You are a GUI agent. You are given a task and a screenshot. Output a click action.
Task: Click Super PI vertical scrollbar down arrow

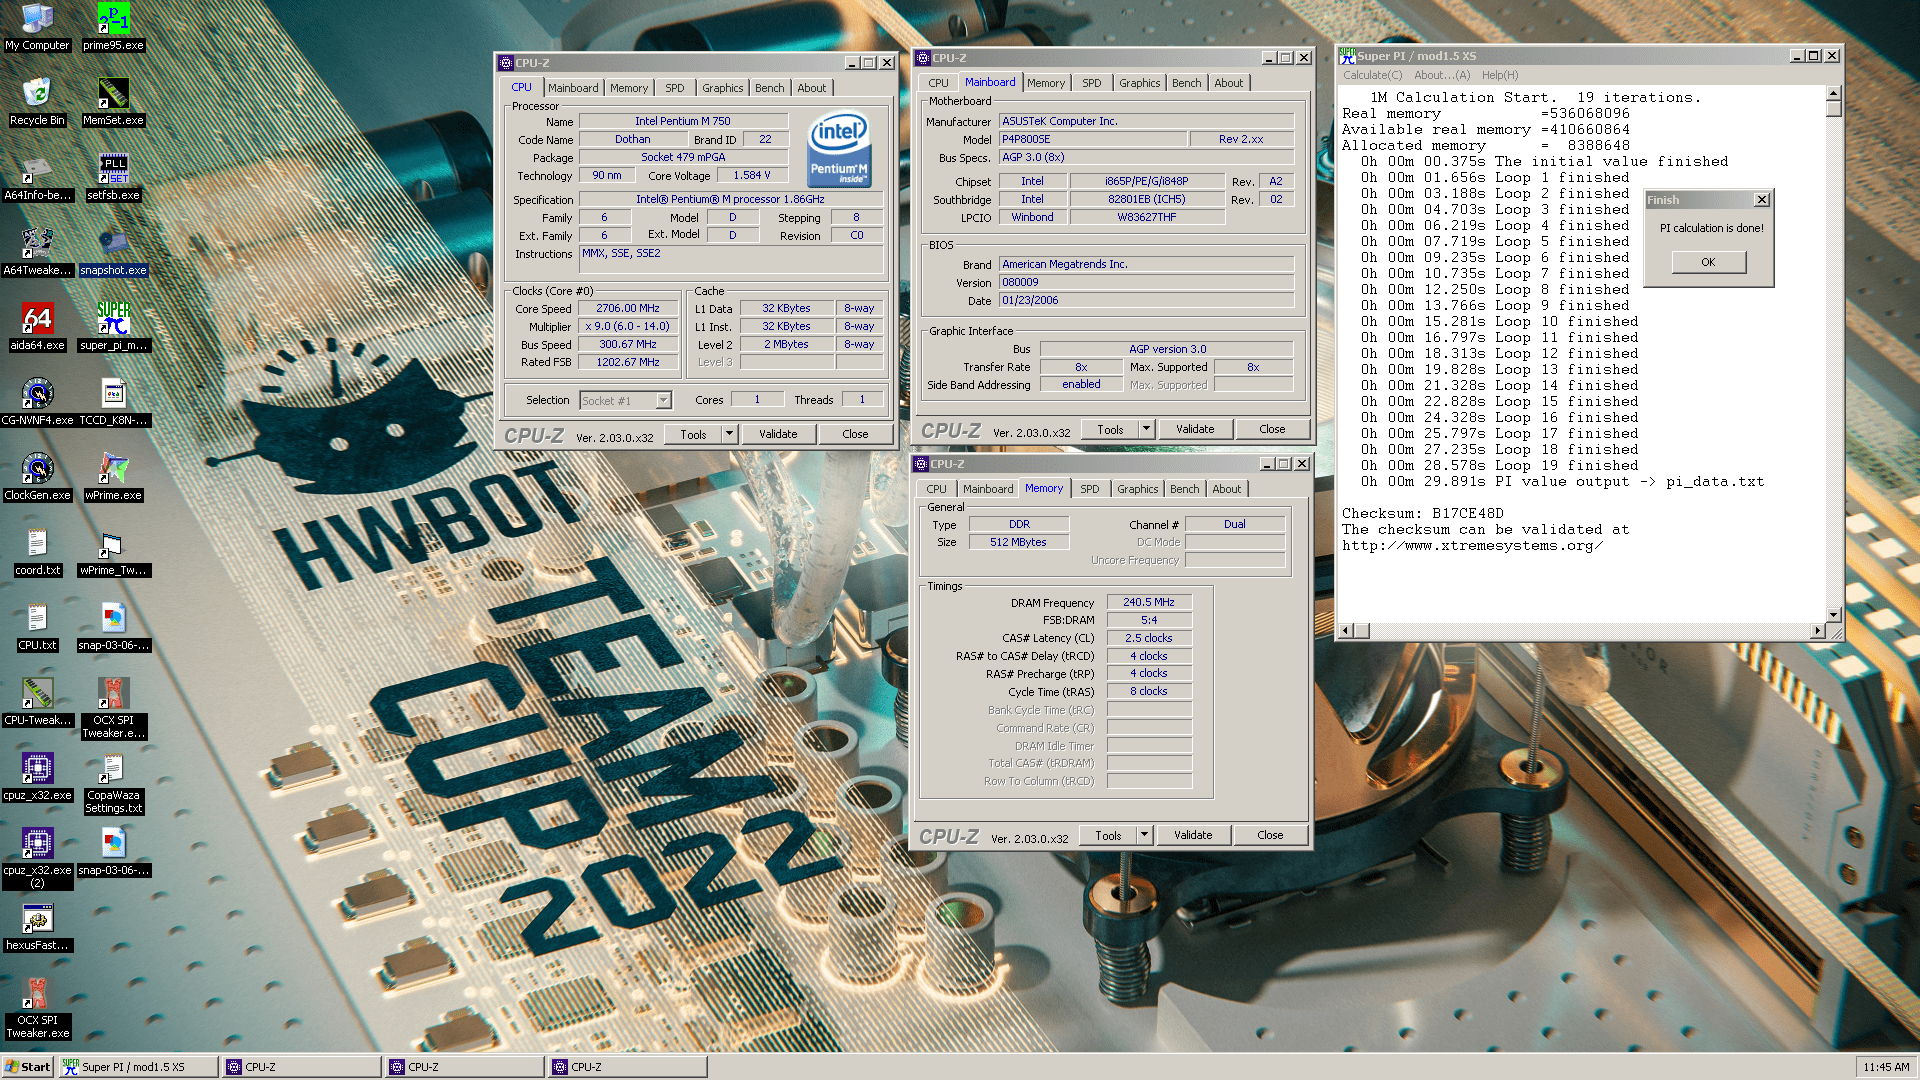(1833, 614)
